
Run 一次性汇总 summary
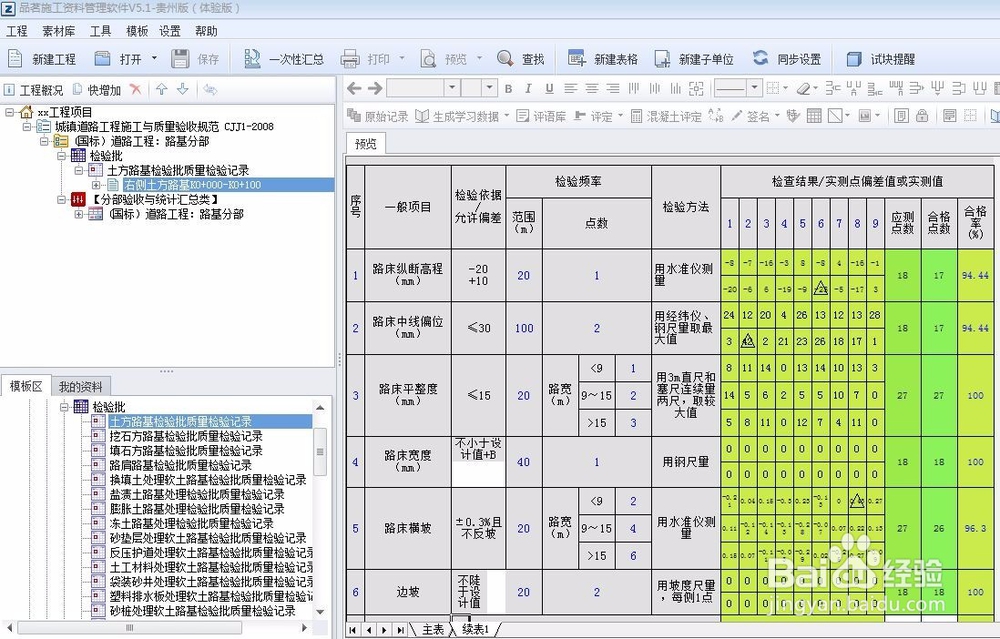(x=283, y=59)
